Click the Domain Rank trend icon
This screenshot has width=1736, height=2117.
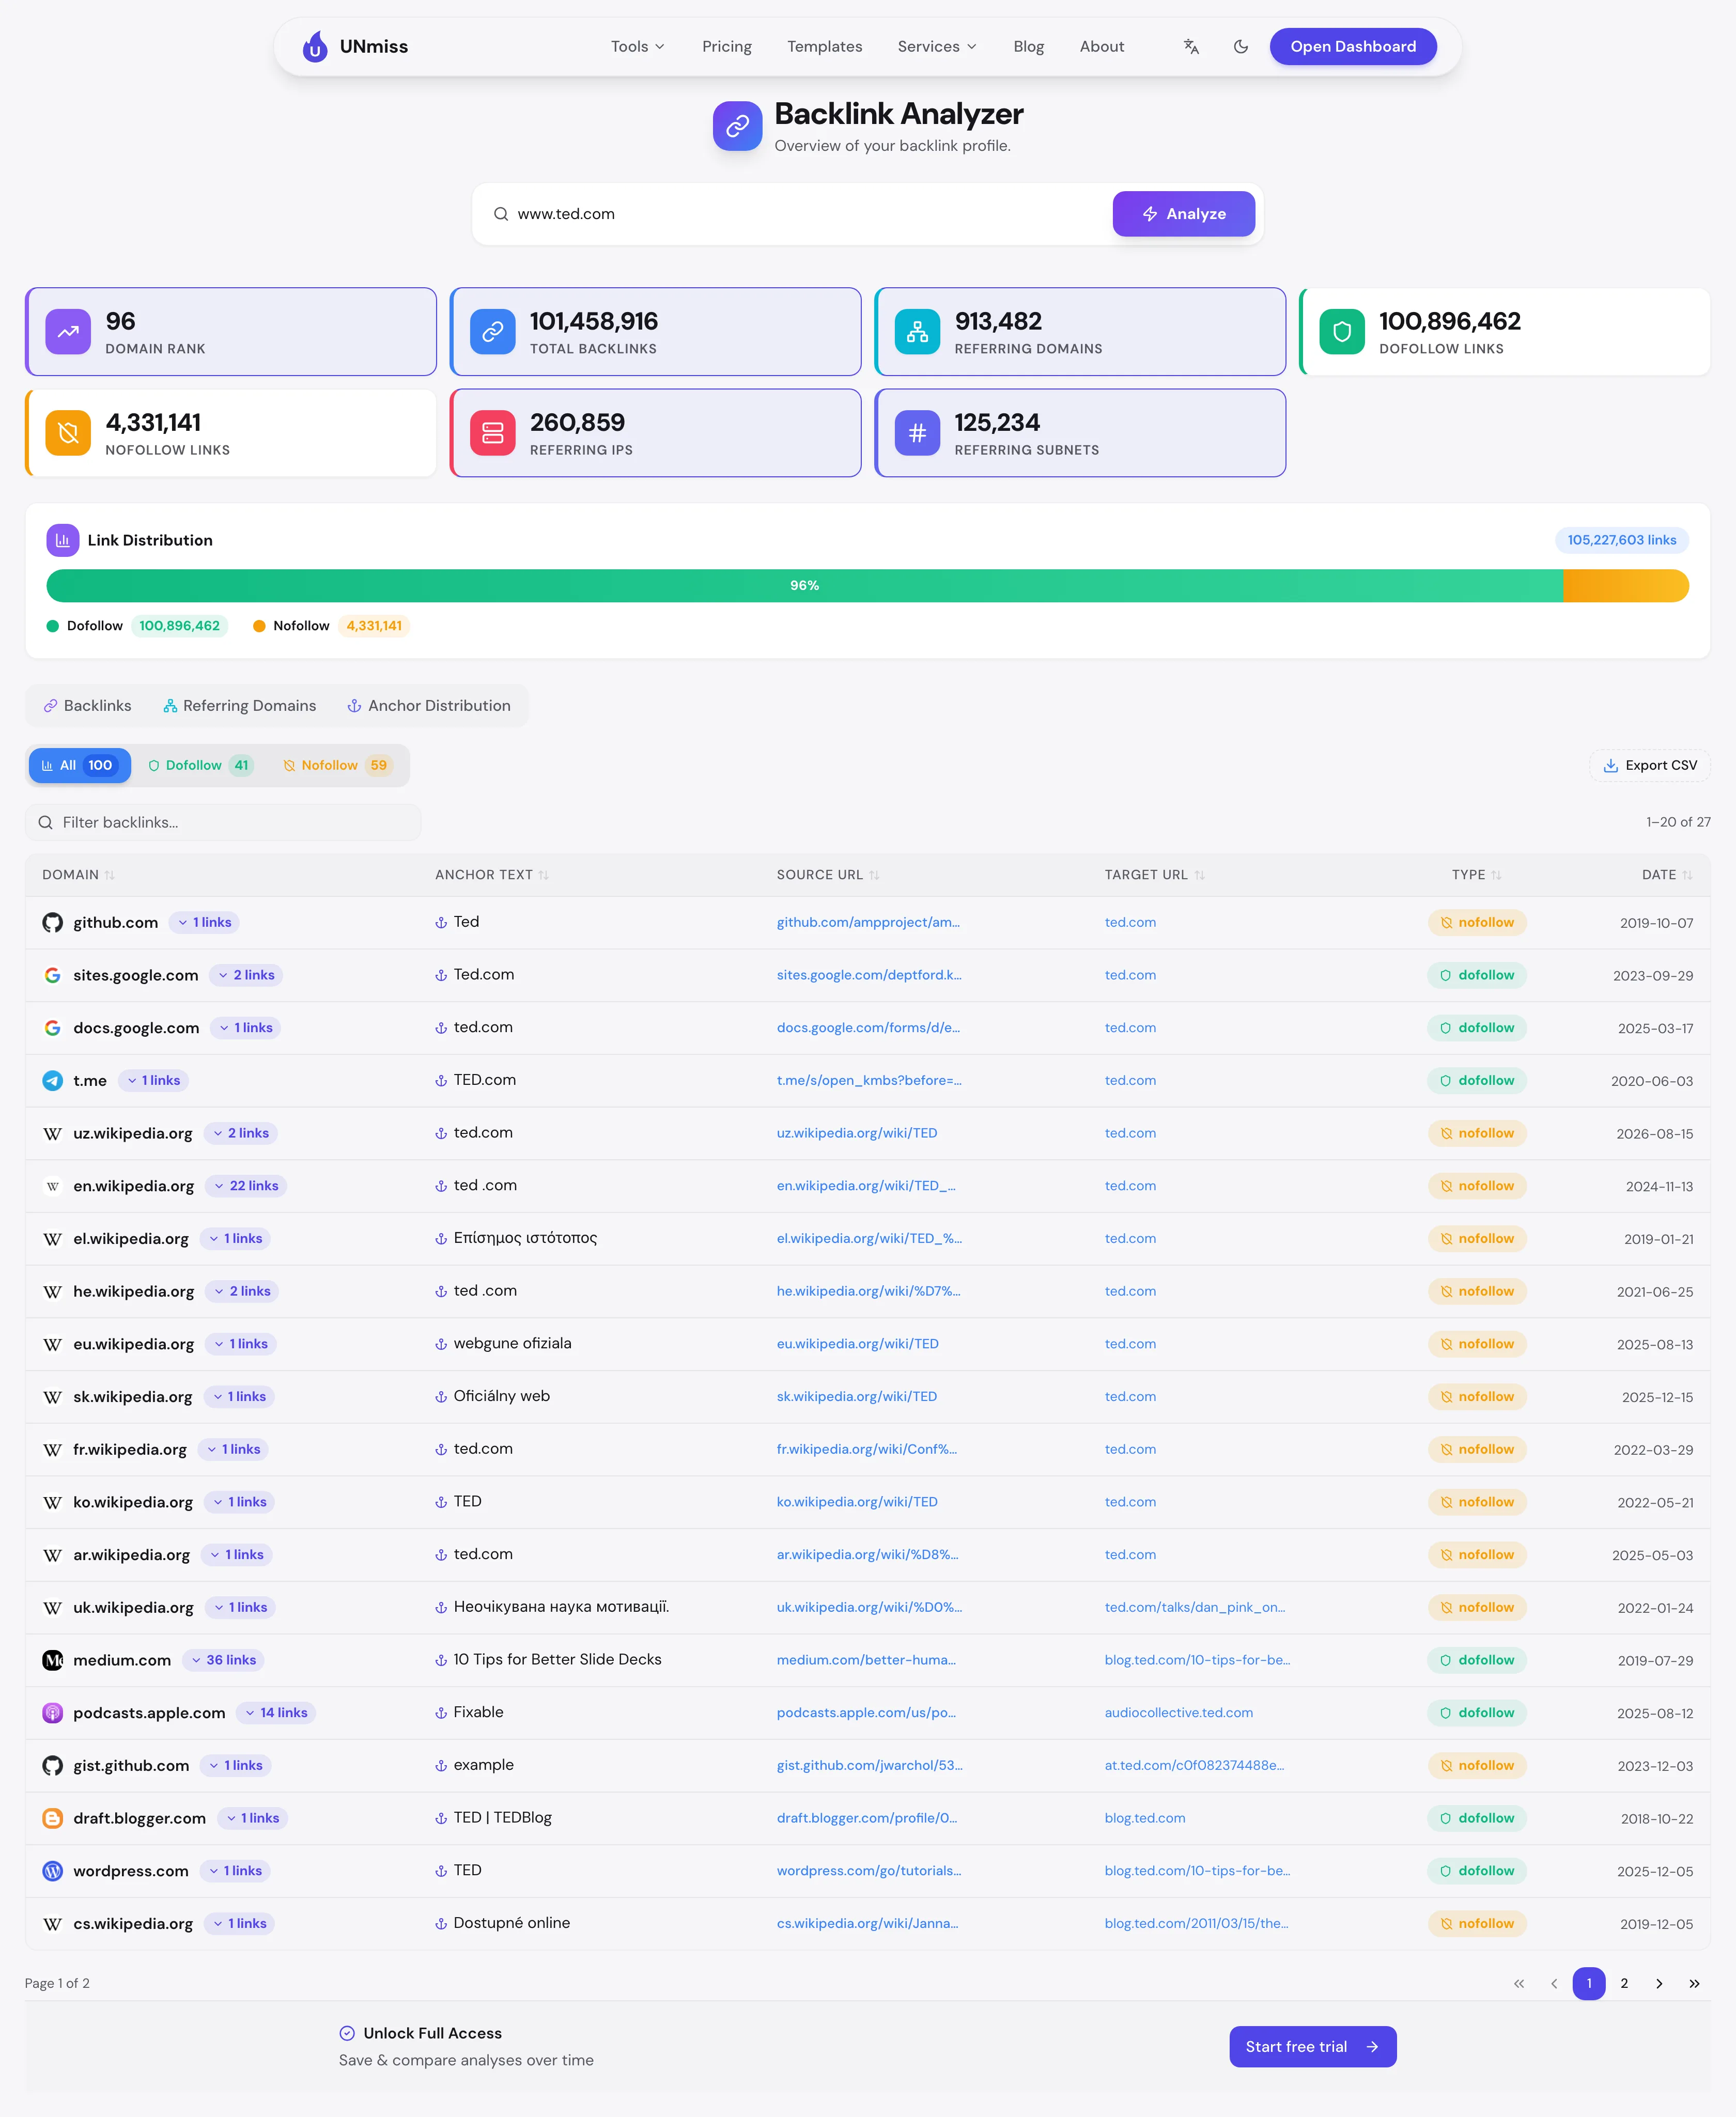pos(68,332)
